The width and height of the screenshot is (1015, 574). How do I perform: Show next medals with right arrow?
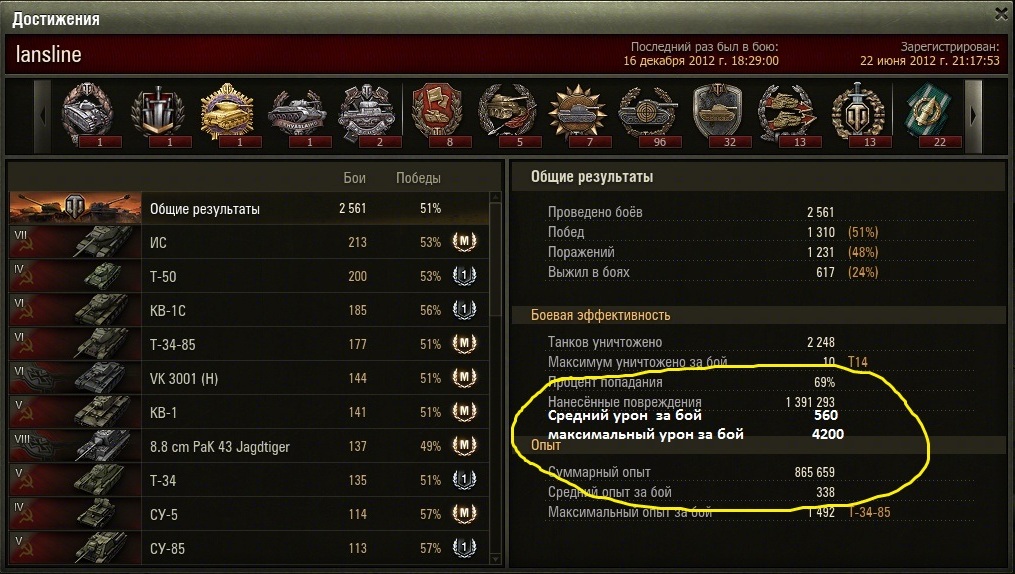tap(973, 116)
